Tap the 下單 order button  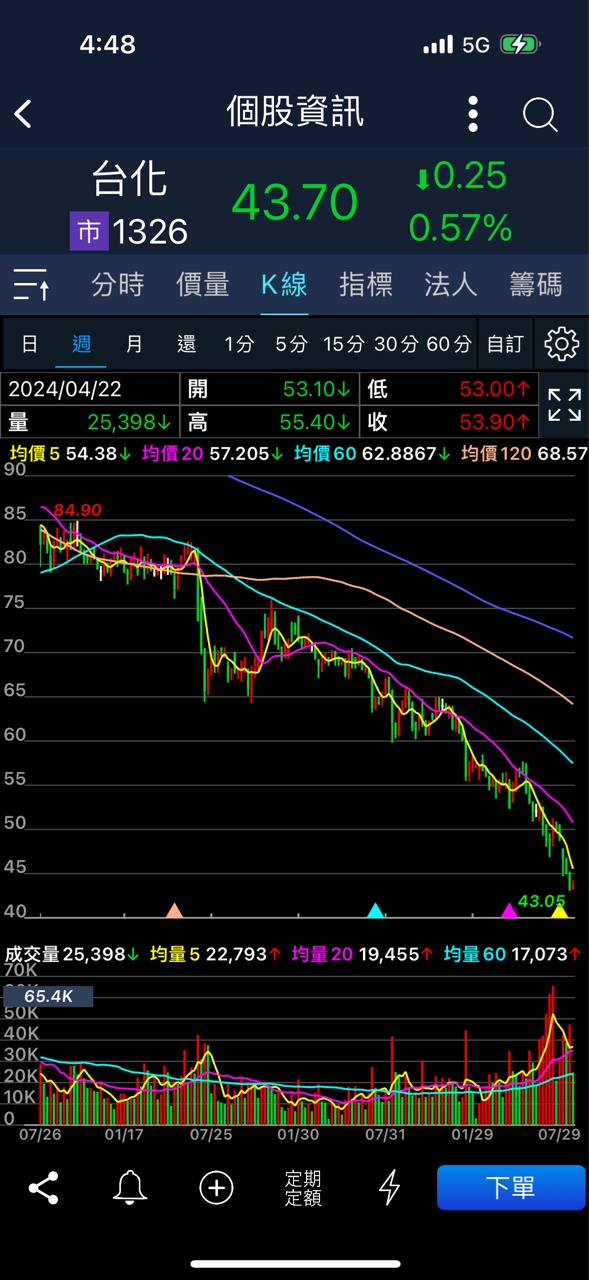[x=511, y=1188]
